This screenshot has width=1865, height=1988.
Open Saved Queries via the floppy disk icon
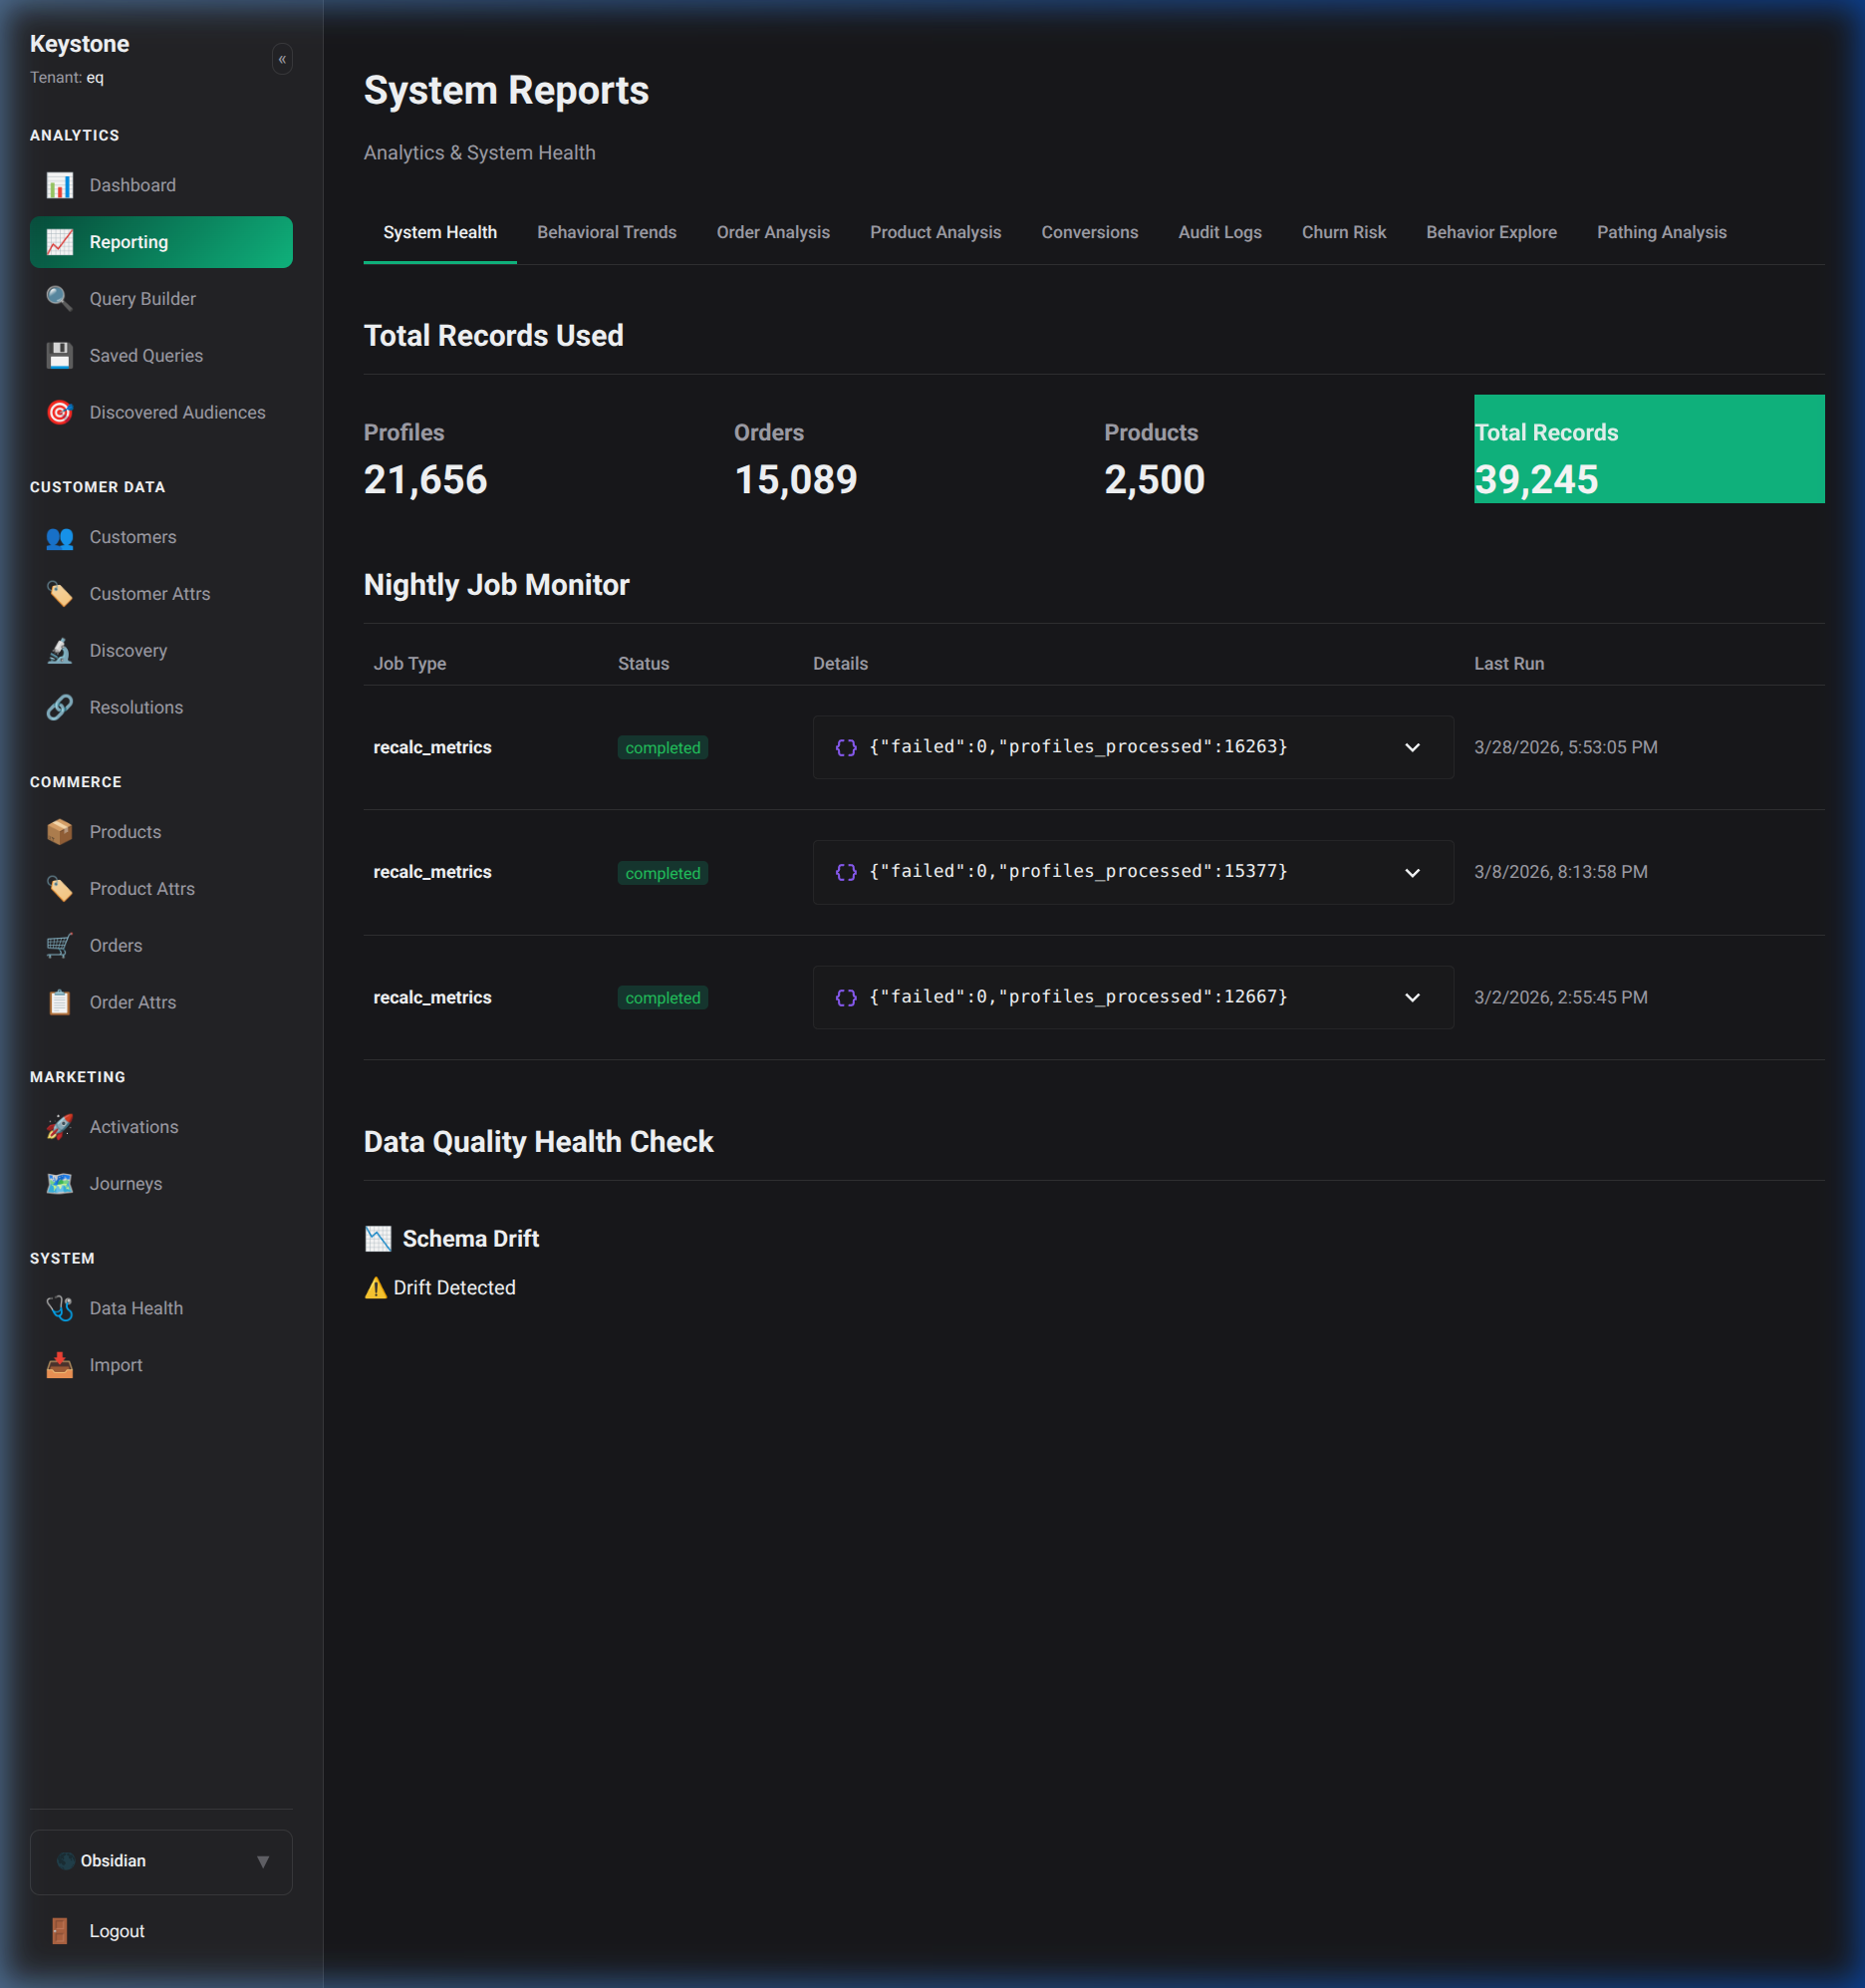pos(59,355)
